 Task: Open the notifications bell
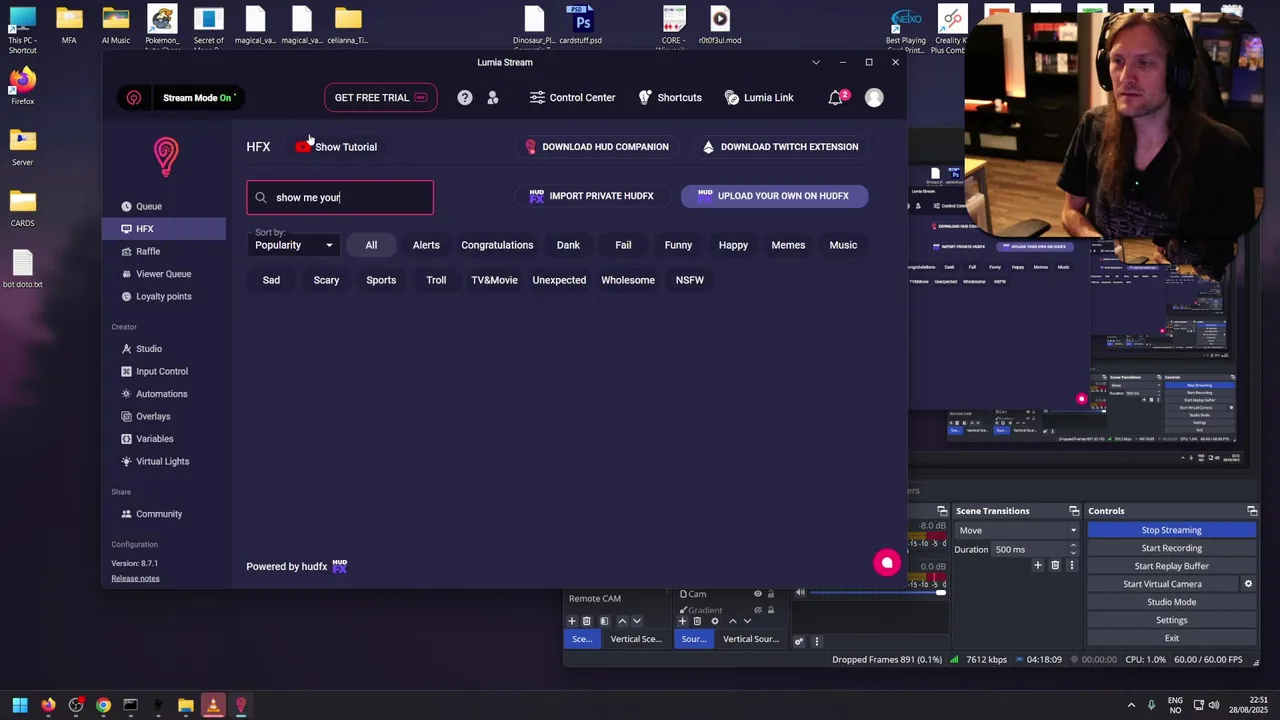click(836, 97)
